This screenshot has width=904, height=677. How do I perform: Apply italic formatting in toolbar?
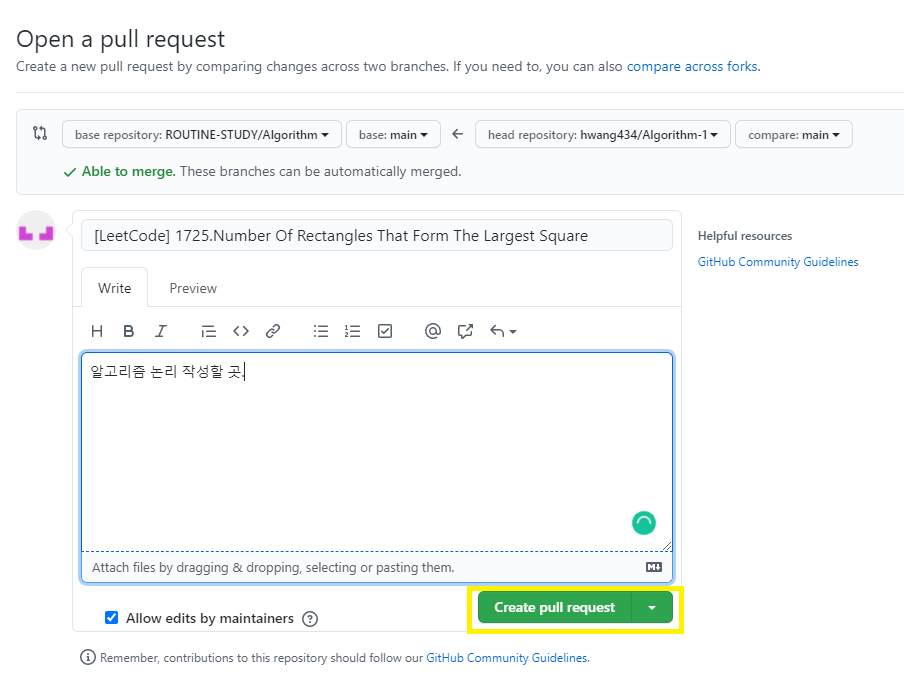point(160,331)
